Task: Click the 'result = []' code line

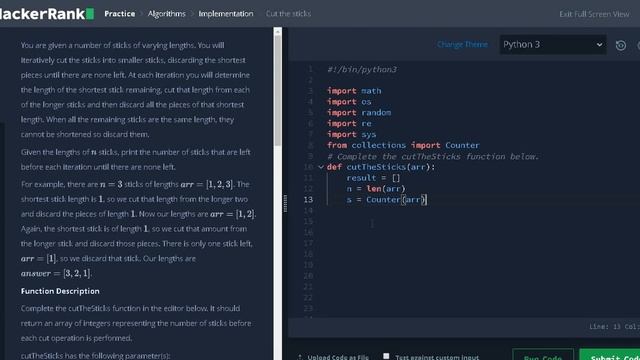Action: (373, 178)
